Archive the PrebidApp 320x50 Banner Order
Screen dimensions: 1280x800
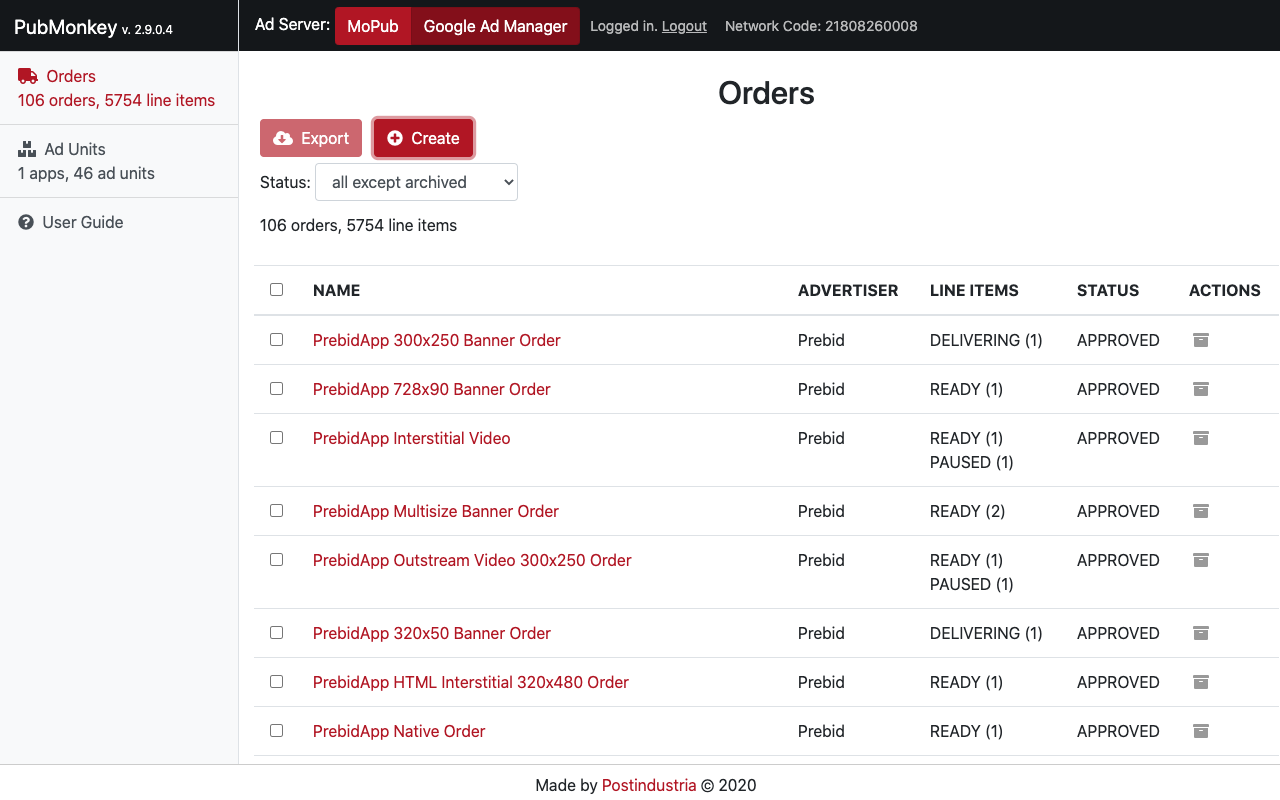tap(1201, 633)
